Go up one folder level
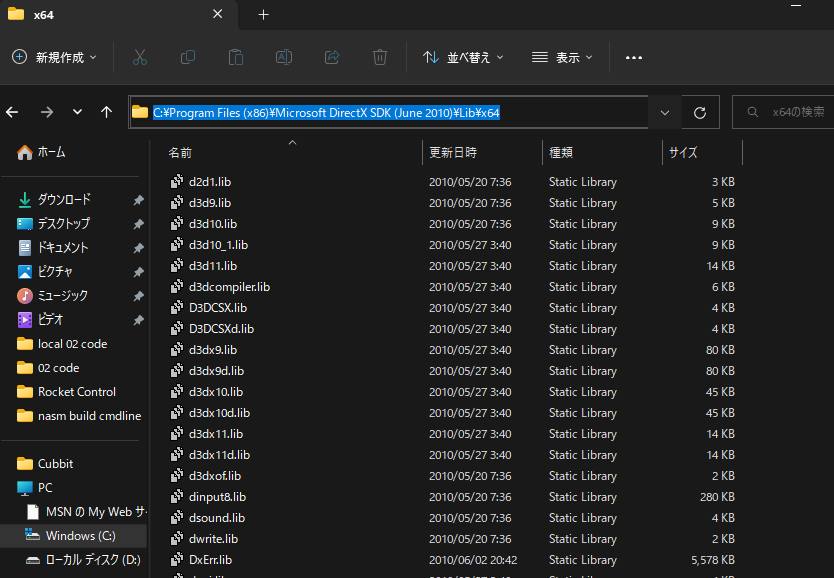Image resolution: width=834 pixels, height=578 pixels. pos(106,112)
